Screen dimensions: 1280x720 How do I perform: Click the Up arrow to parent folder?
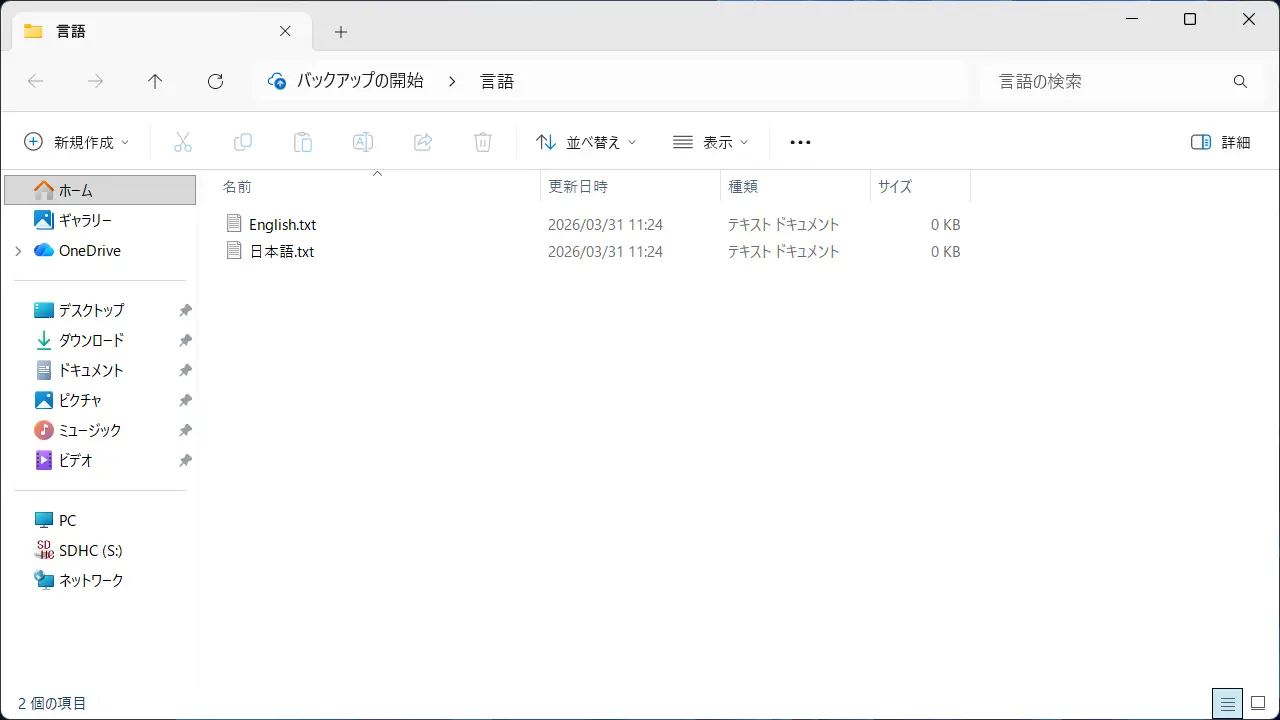[x=155, y=82]
